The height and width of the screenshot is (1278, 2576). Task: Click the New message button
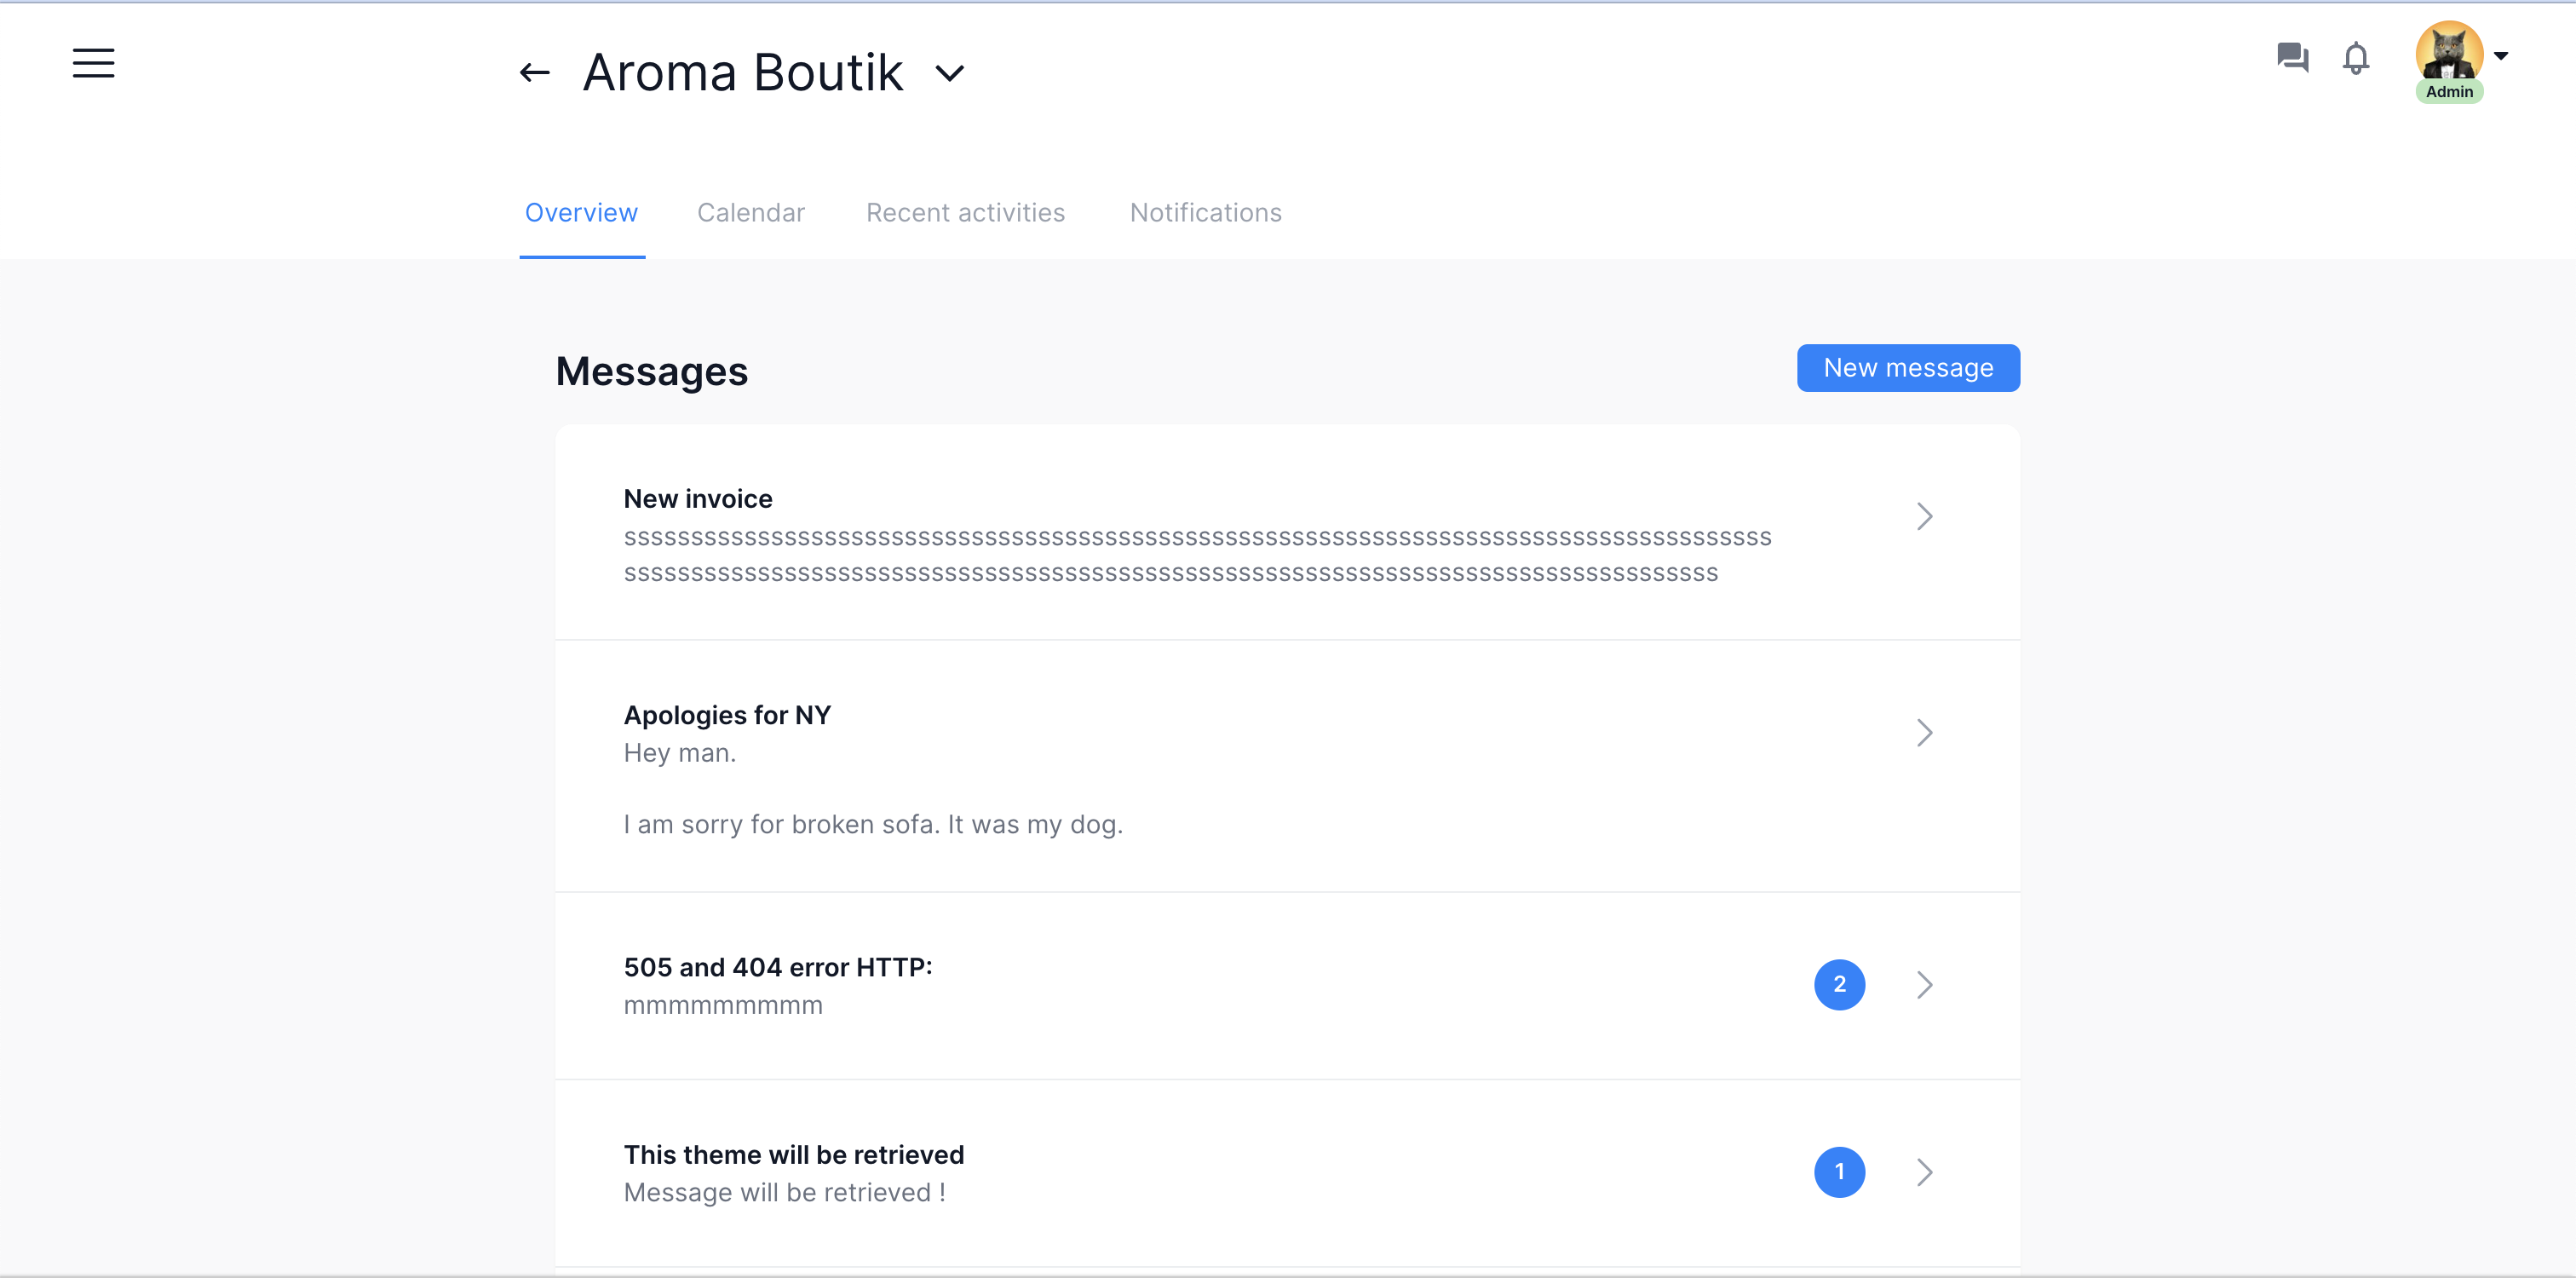pyautogui.click(x=1907, y=368)
